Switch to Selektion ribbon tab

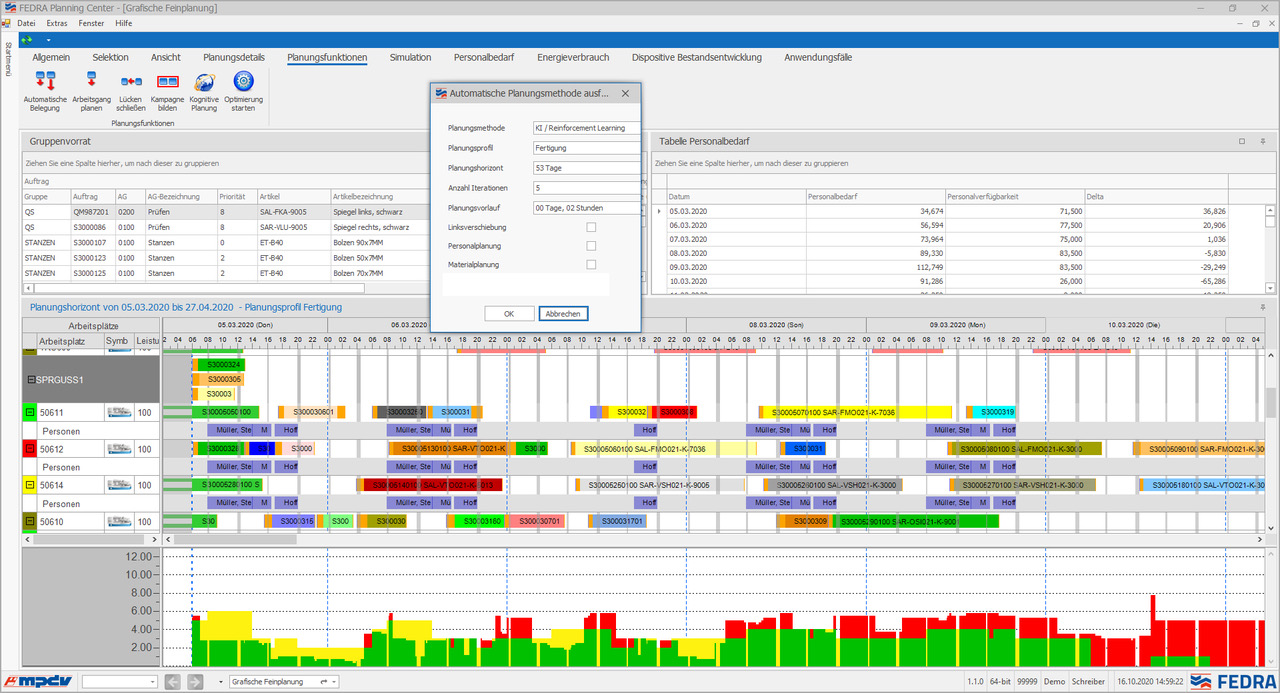point(111,58)
